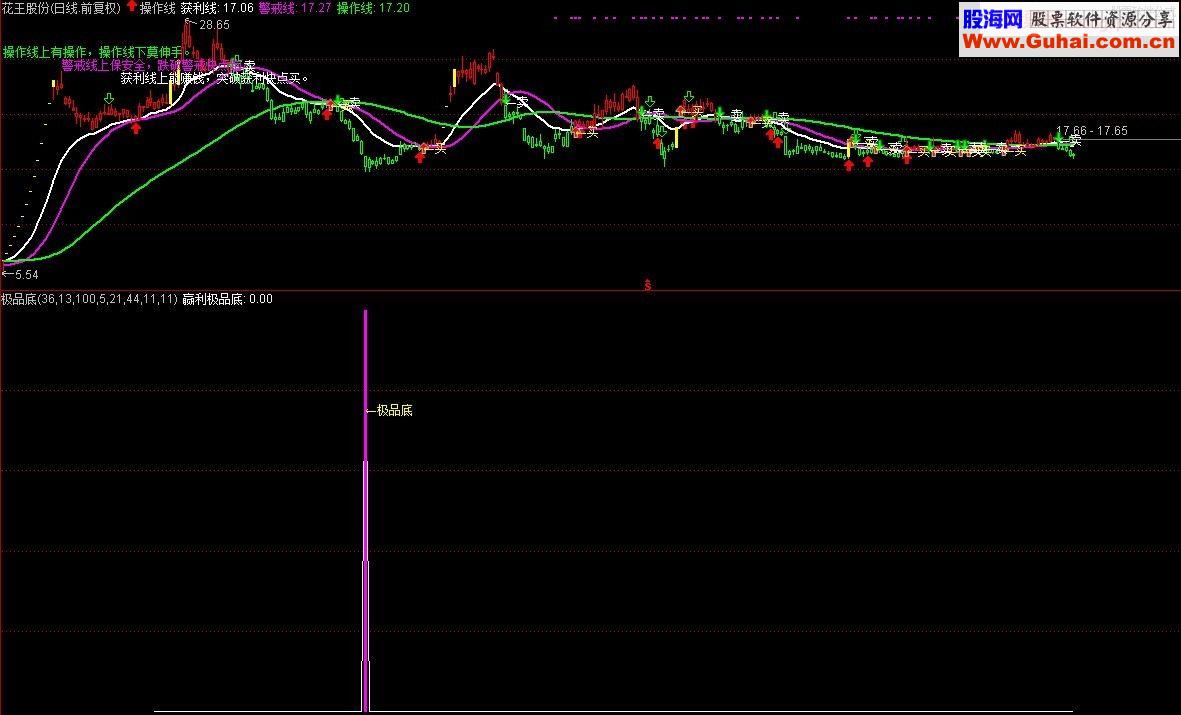Click the 28.65 high price label
The width and height of the screenshot is (1181, 715).
(214, 25)
